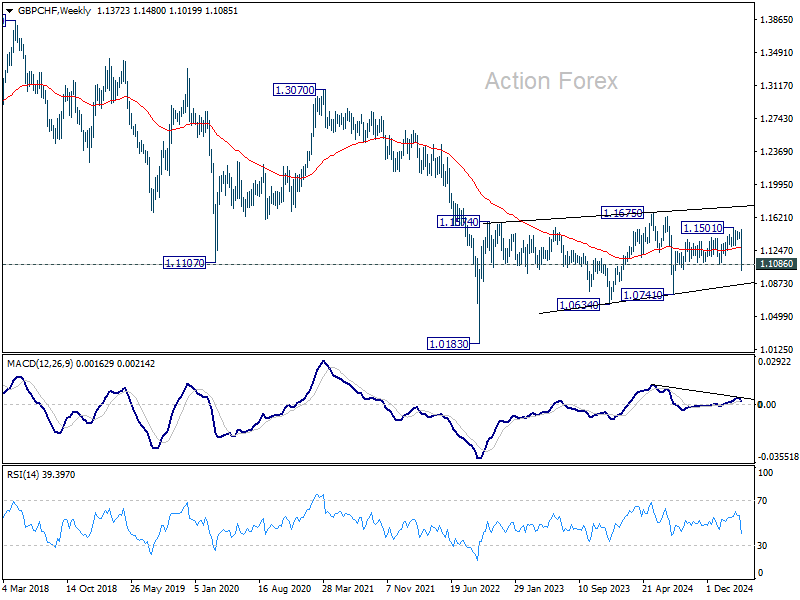The image size is (800, 600).
Task: Select the 1.30700 price label
Action: click(x=294, y=90)
